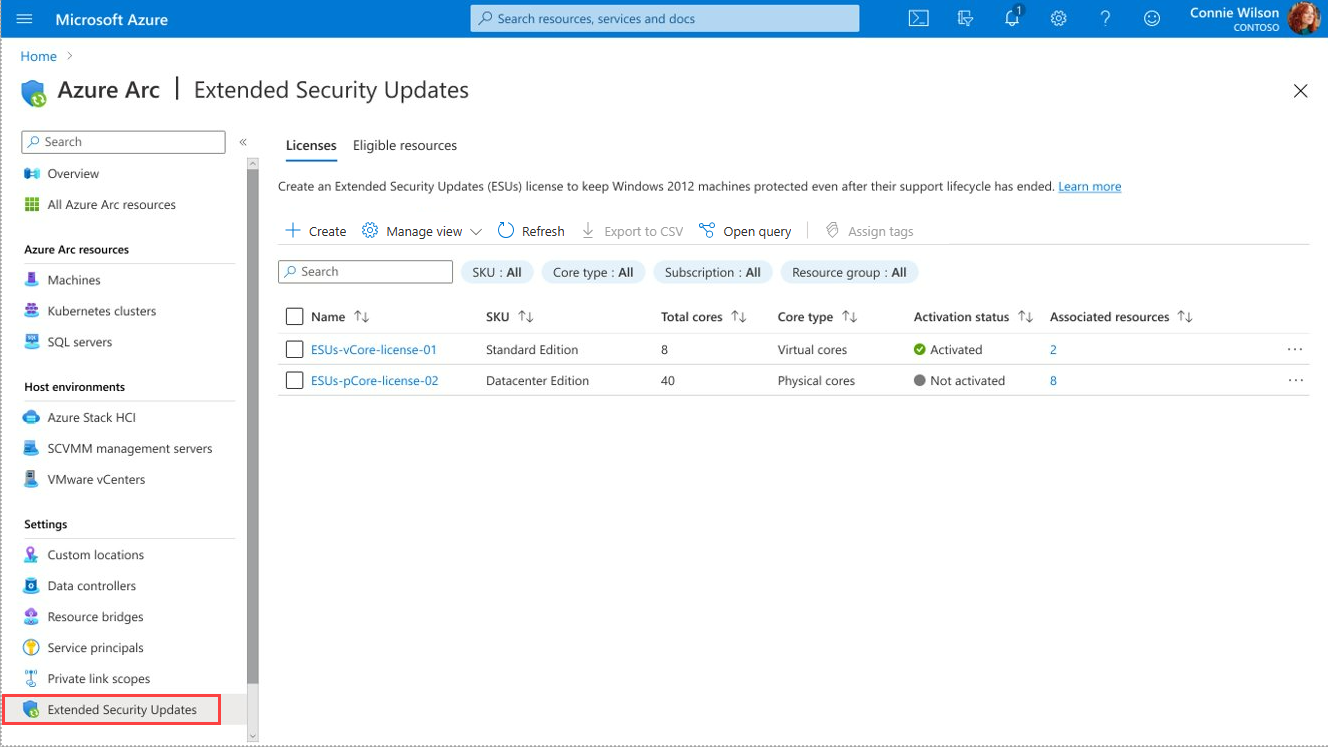
Task: Switch to the Eligible resources tab
Action: tap(405, 145)
